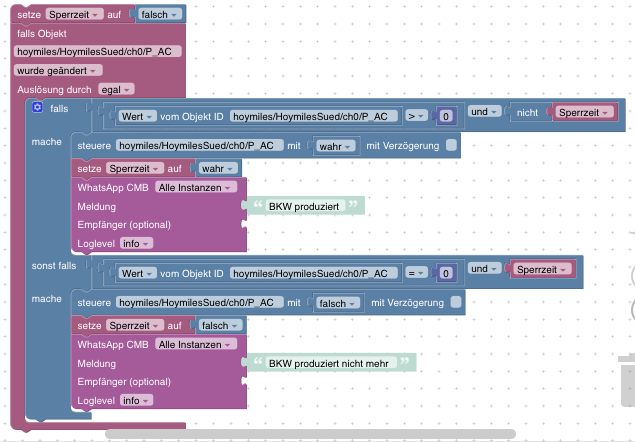Image resolution: width=635 pixels, height=442 pixels.
Task: Open the 'Sperrzeit' dropdown after 'nicht'
Action: point(584,113)
